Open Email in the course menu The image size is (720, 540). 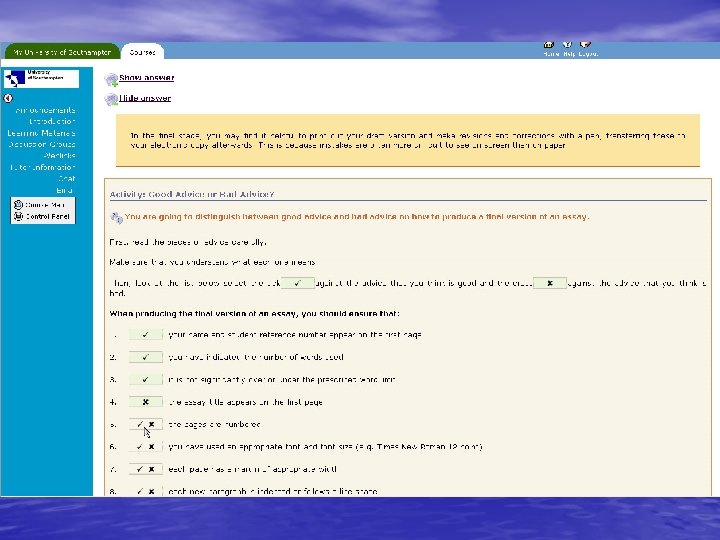pos(64,190)
